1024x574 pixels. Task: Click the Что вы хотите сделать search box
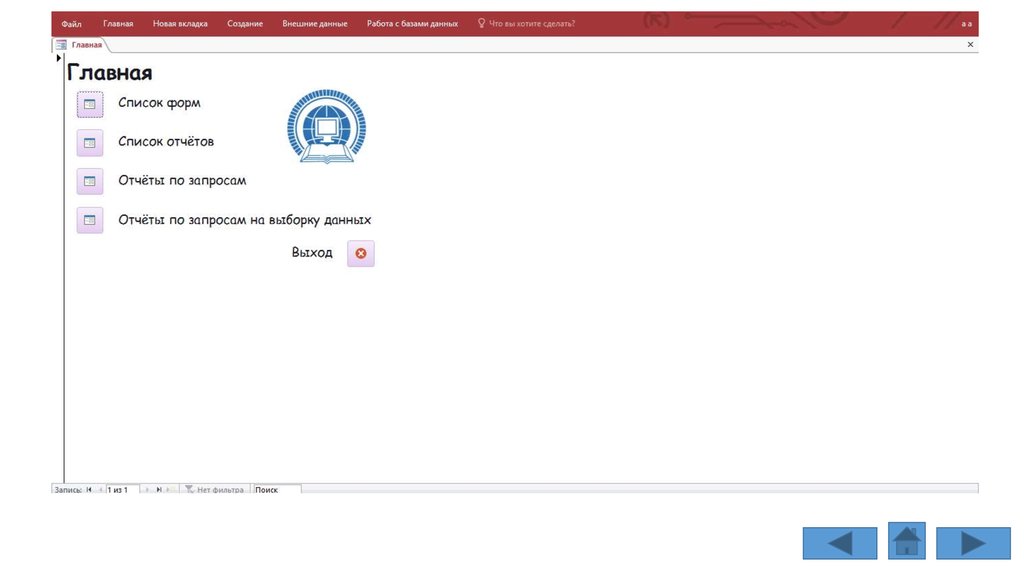tap(526, 24)
